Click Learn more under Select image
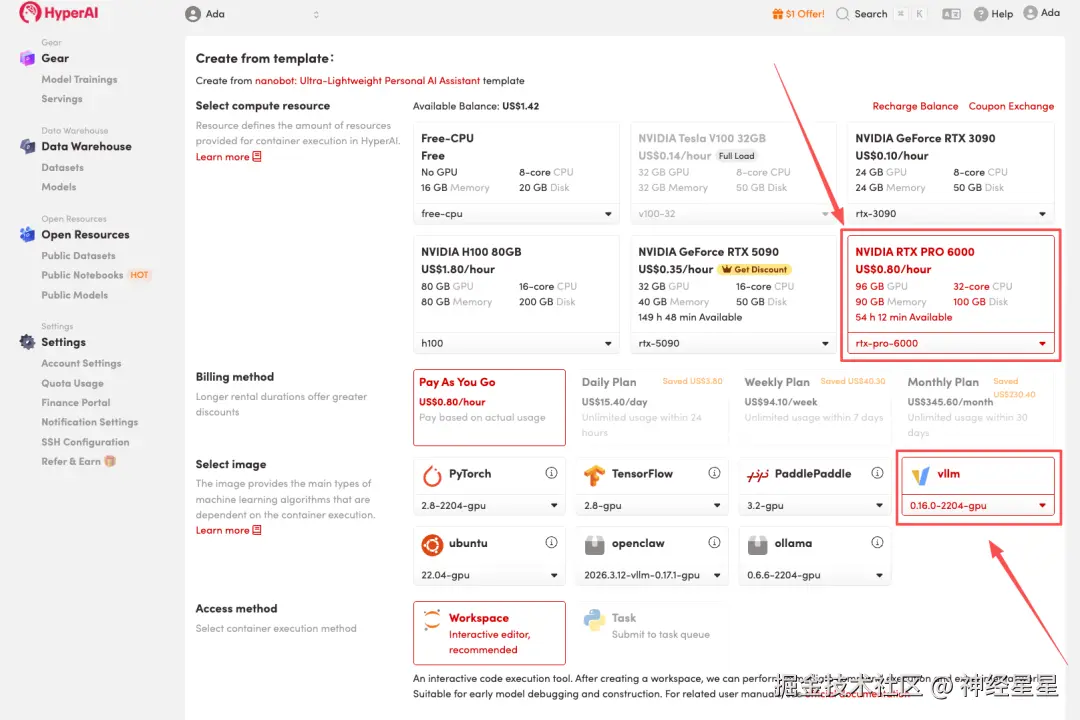1080x720 pixels. (228, 530)
